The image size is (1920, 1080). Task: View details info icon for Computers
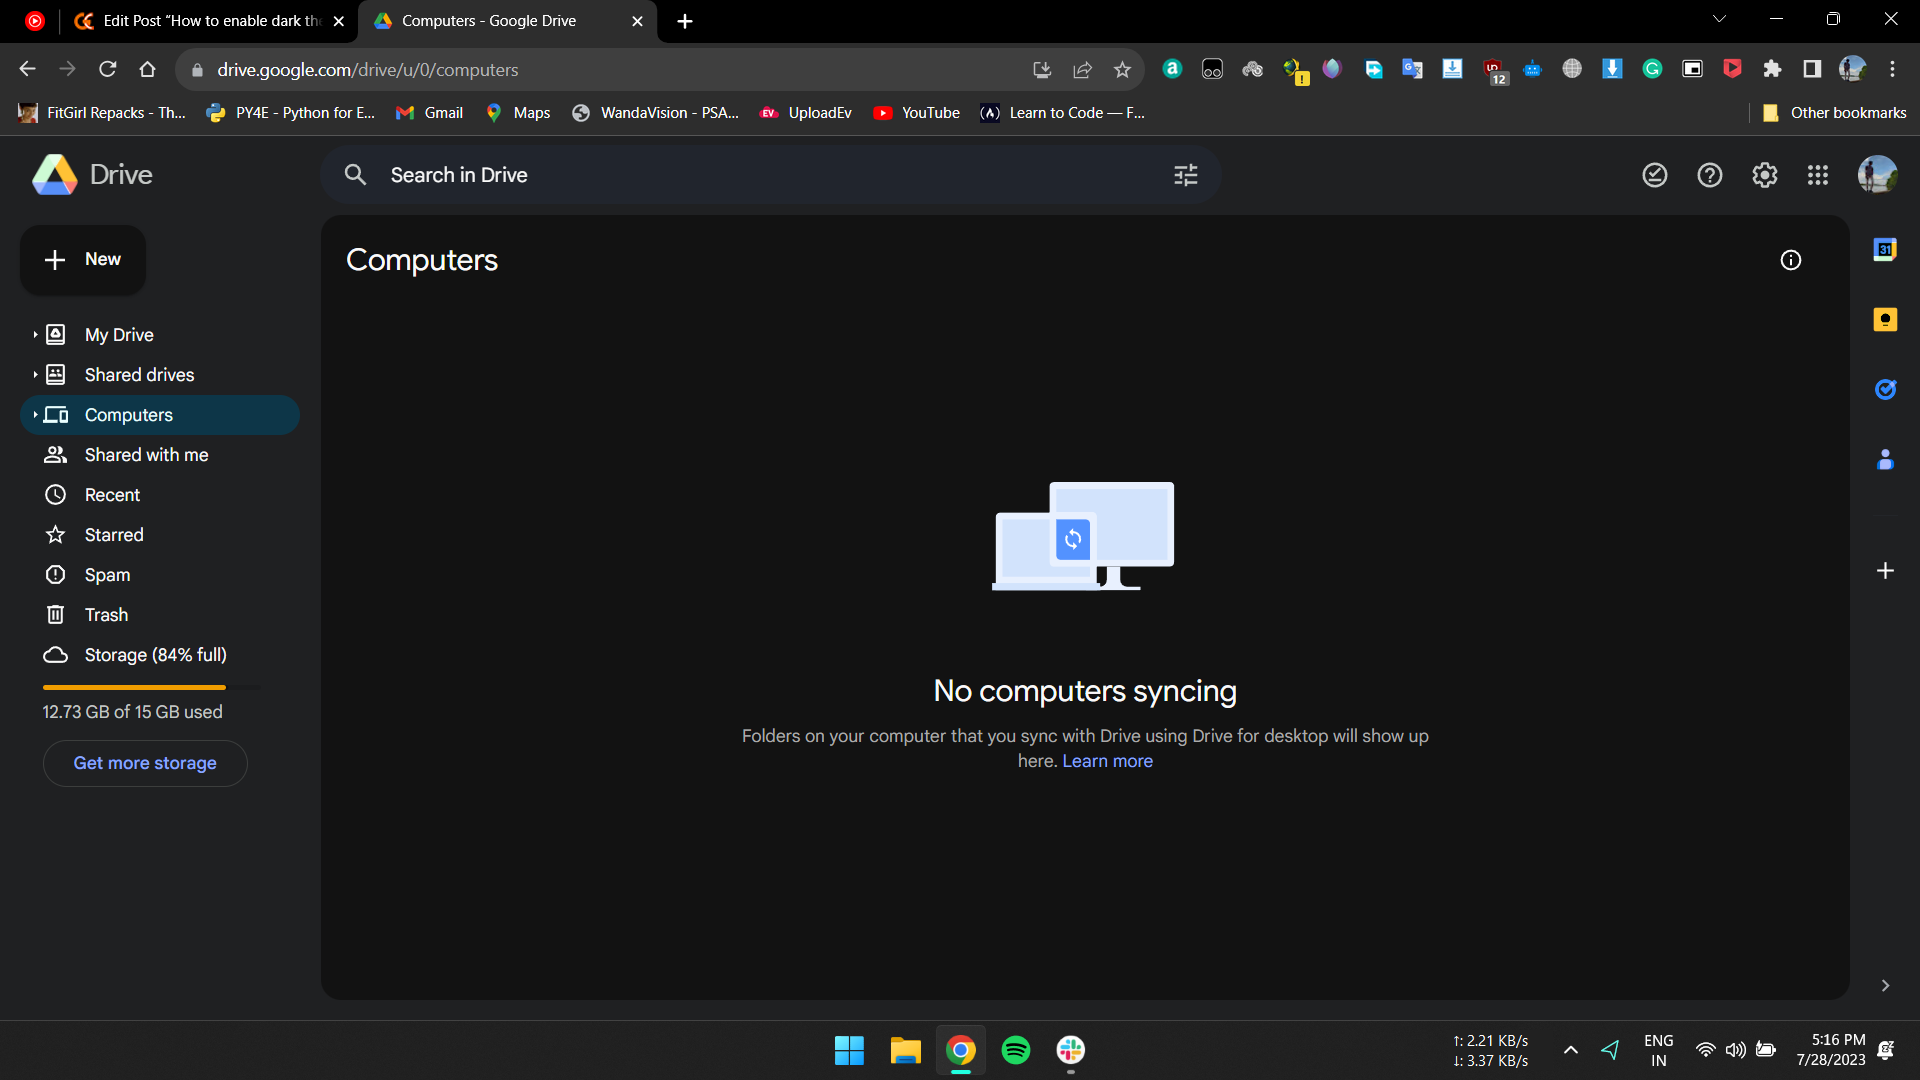1791,260
